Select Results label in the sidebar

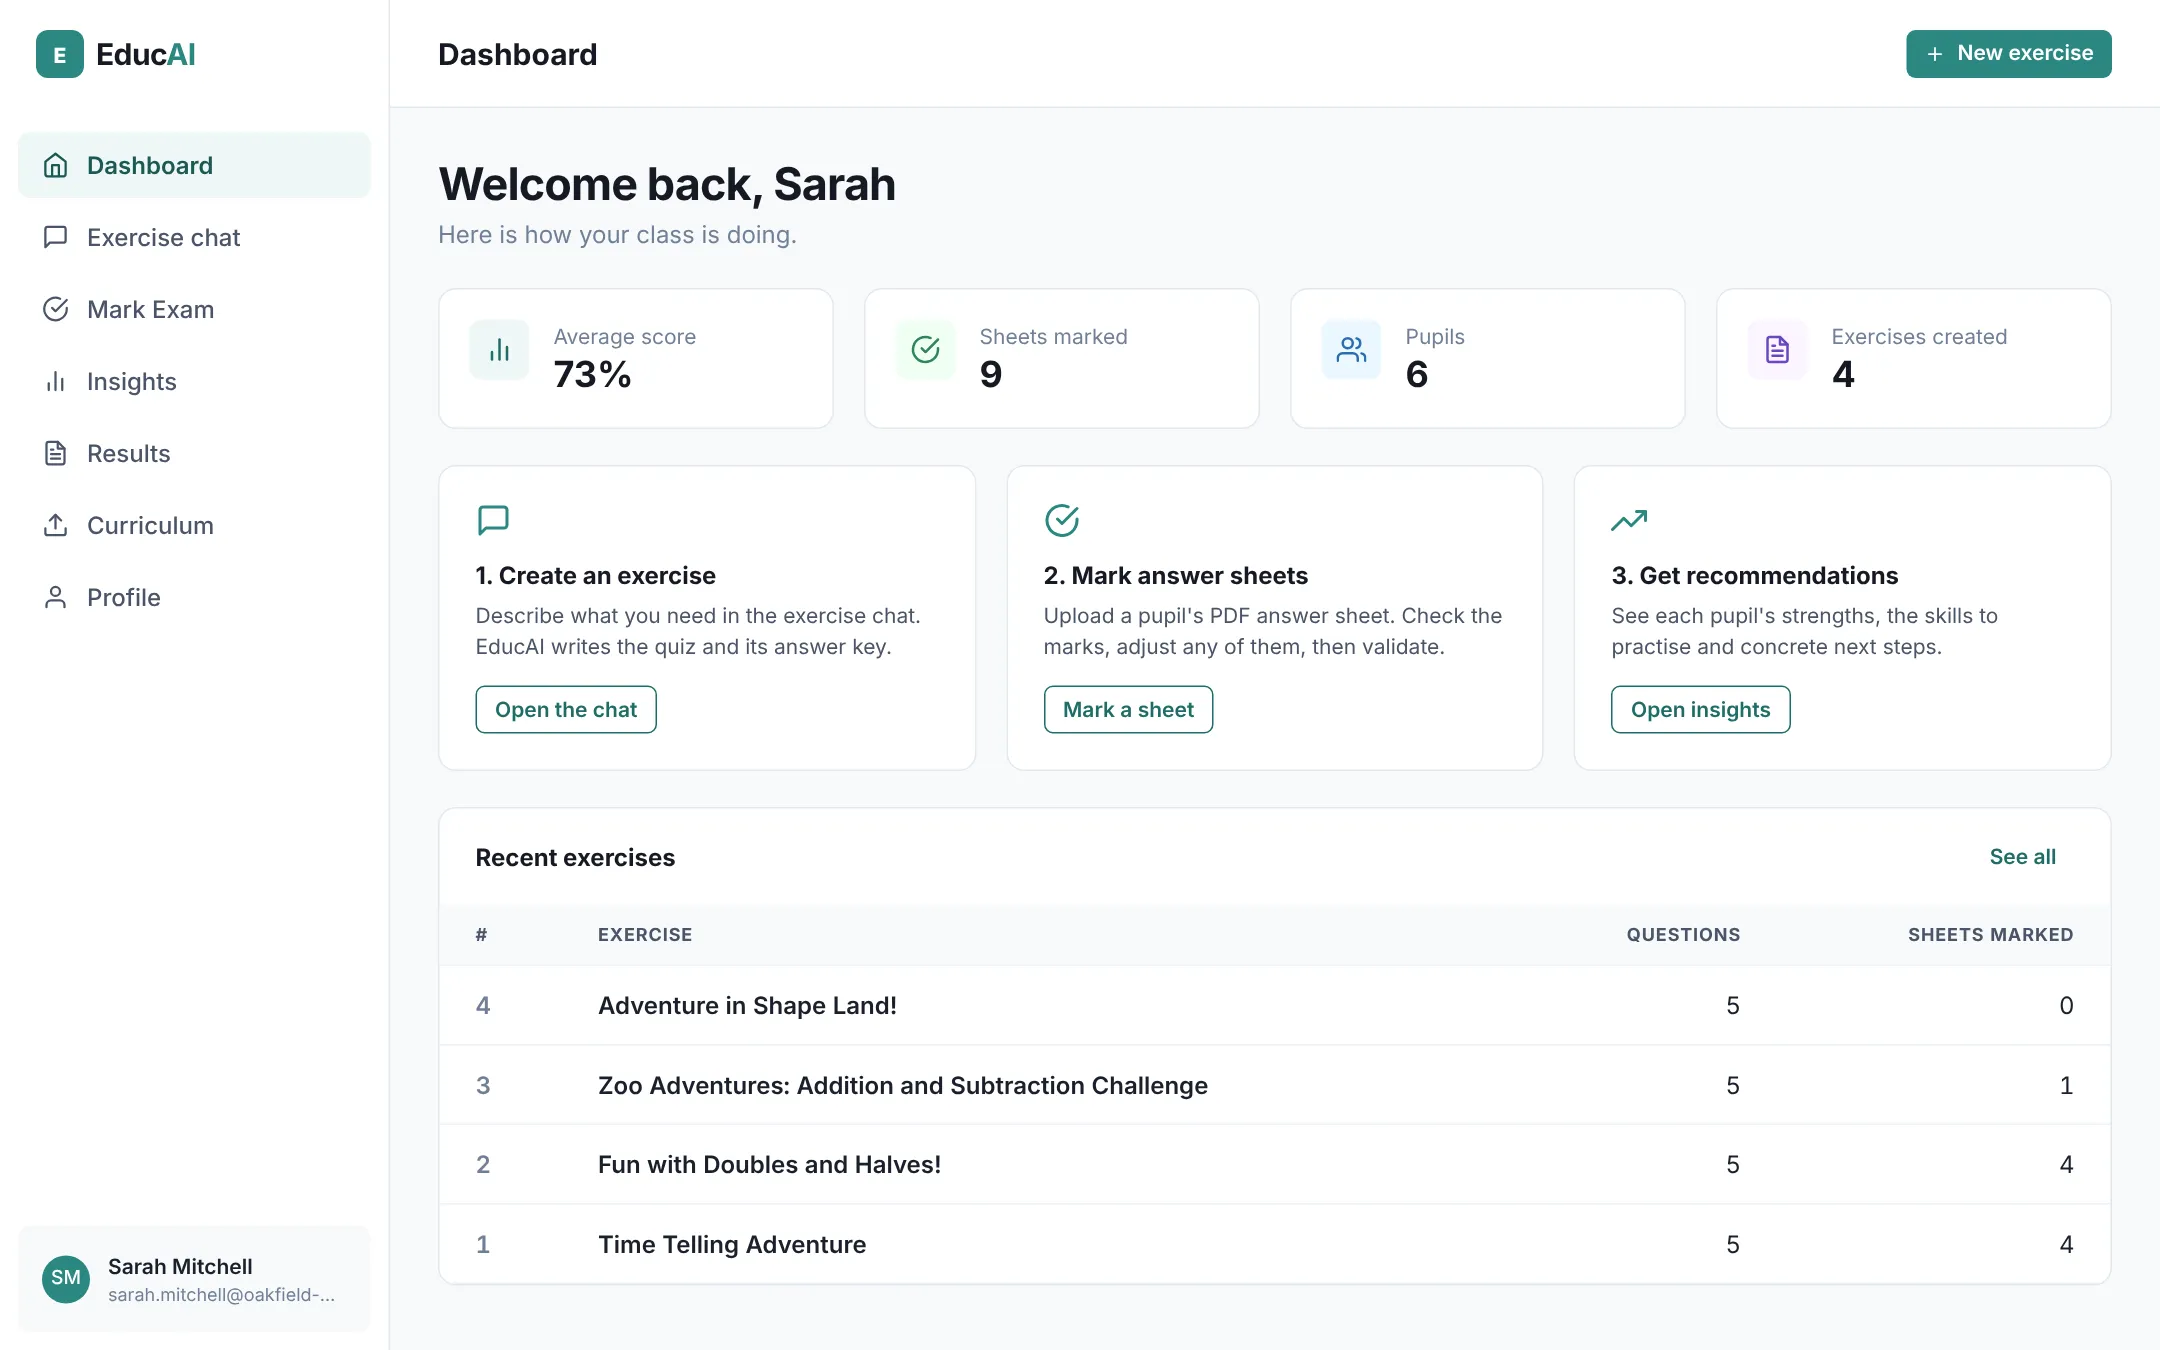[128, 453]
